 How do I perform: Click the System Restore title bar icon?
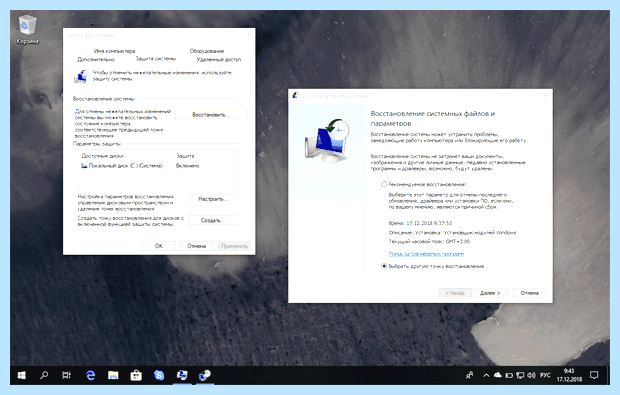(x=295, y=95)
